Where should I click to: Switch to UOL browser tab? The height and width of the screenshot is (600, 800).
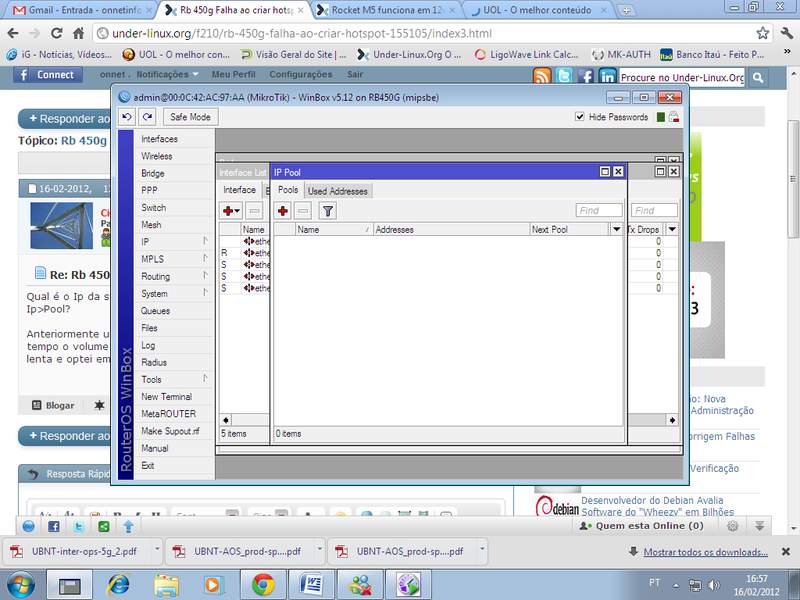(x=538, y=10)
